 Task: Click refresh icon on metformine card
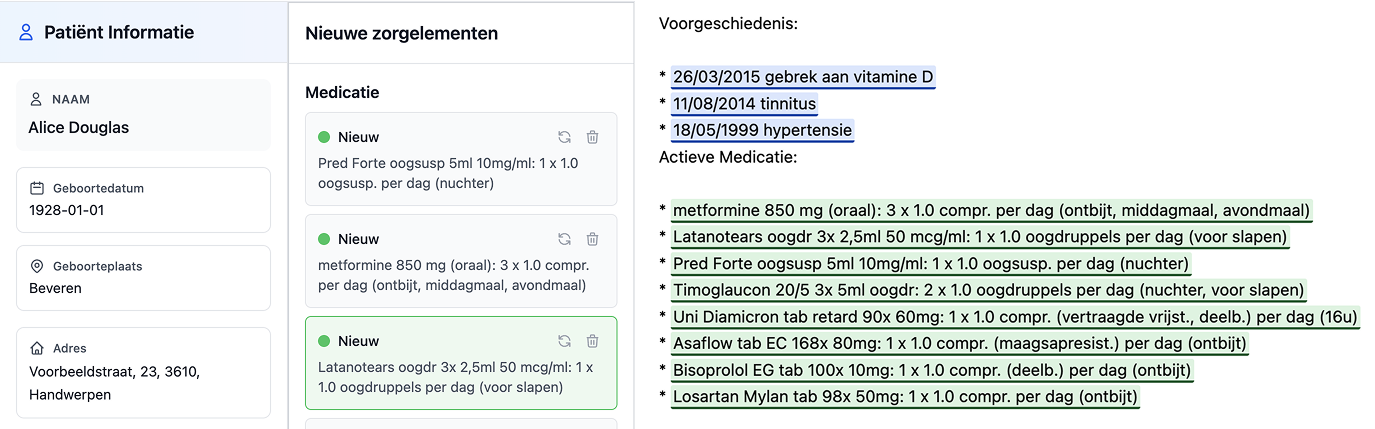pyautogui.click(x=564, y=239)
